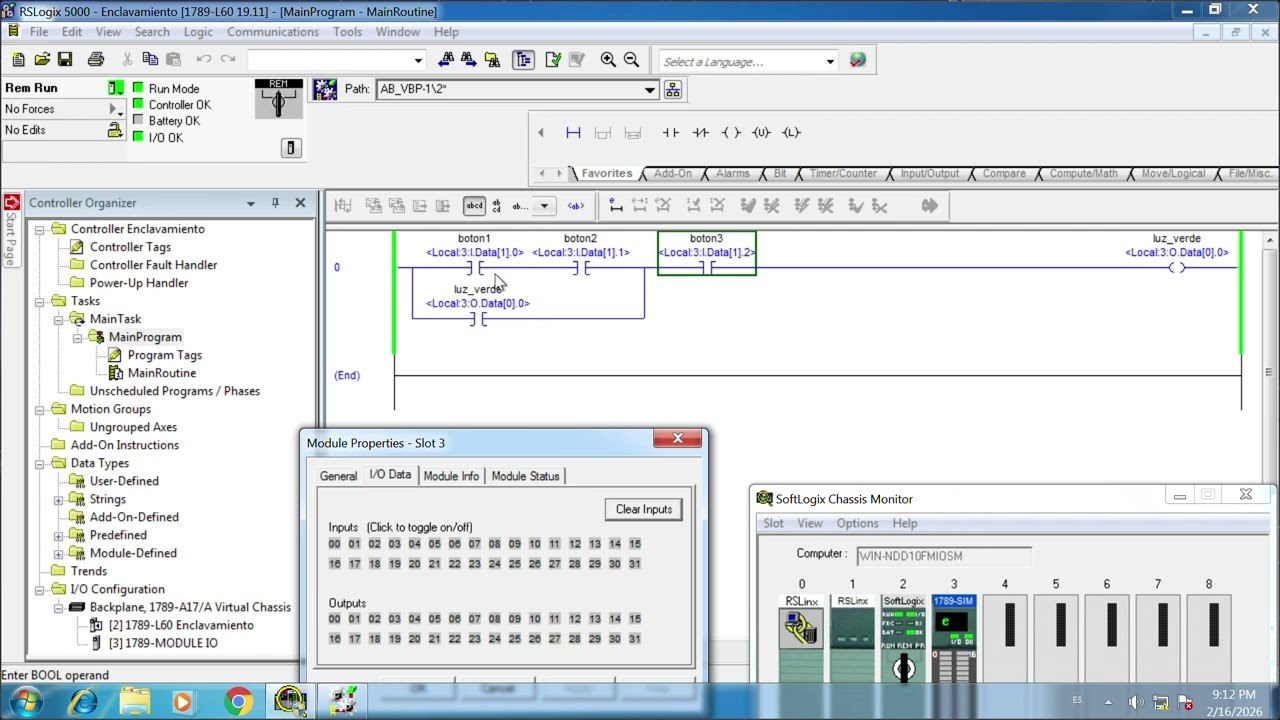Image resolution: width=1280 pixels, height=720 pixels.
Task: Expand the Strings data type node
Action: (x=59, y=499)
